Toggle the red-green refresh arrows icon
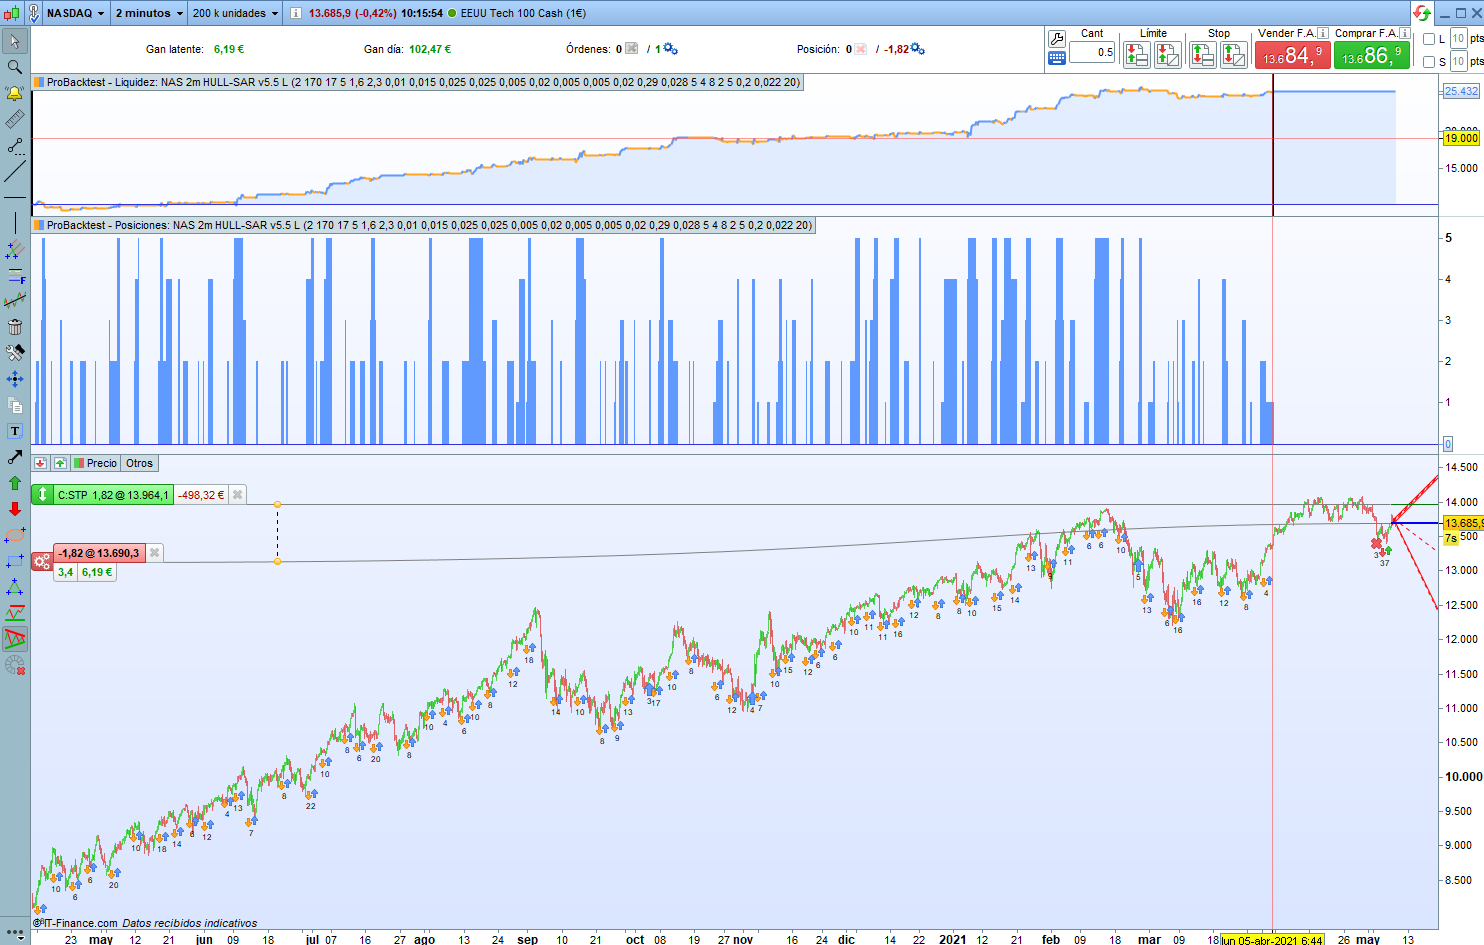 point(1421,13)
